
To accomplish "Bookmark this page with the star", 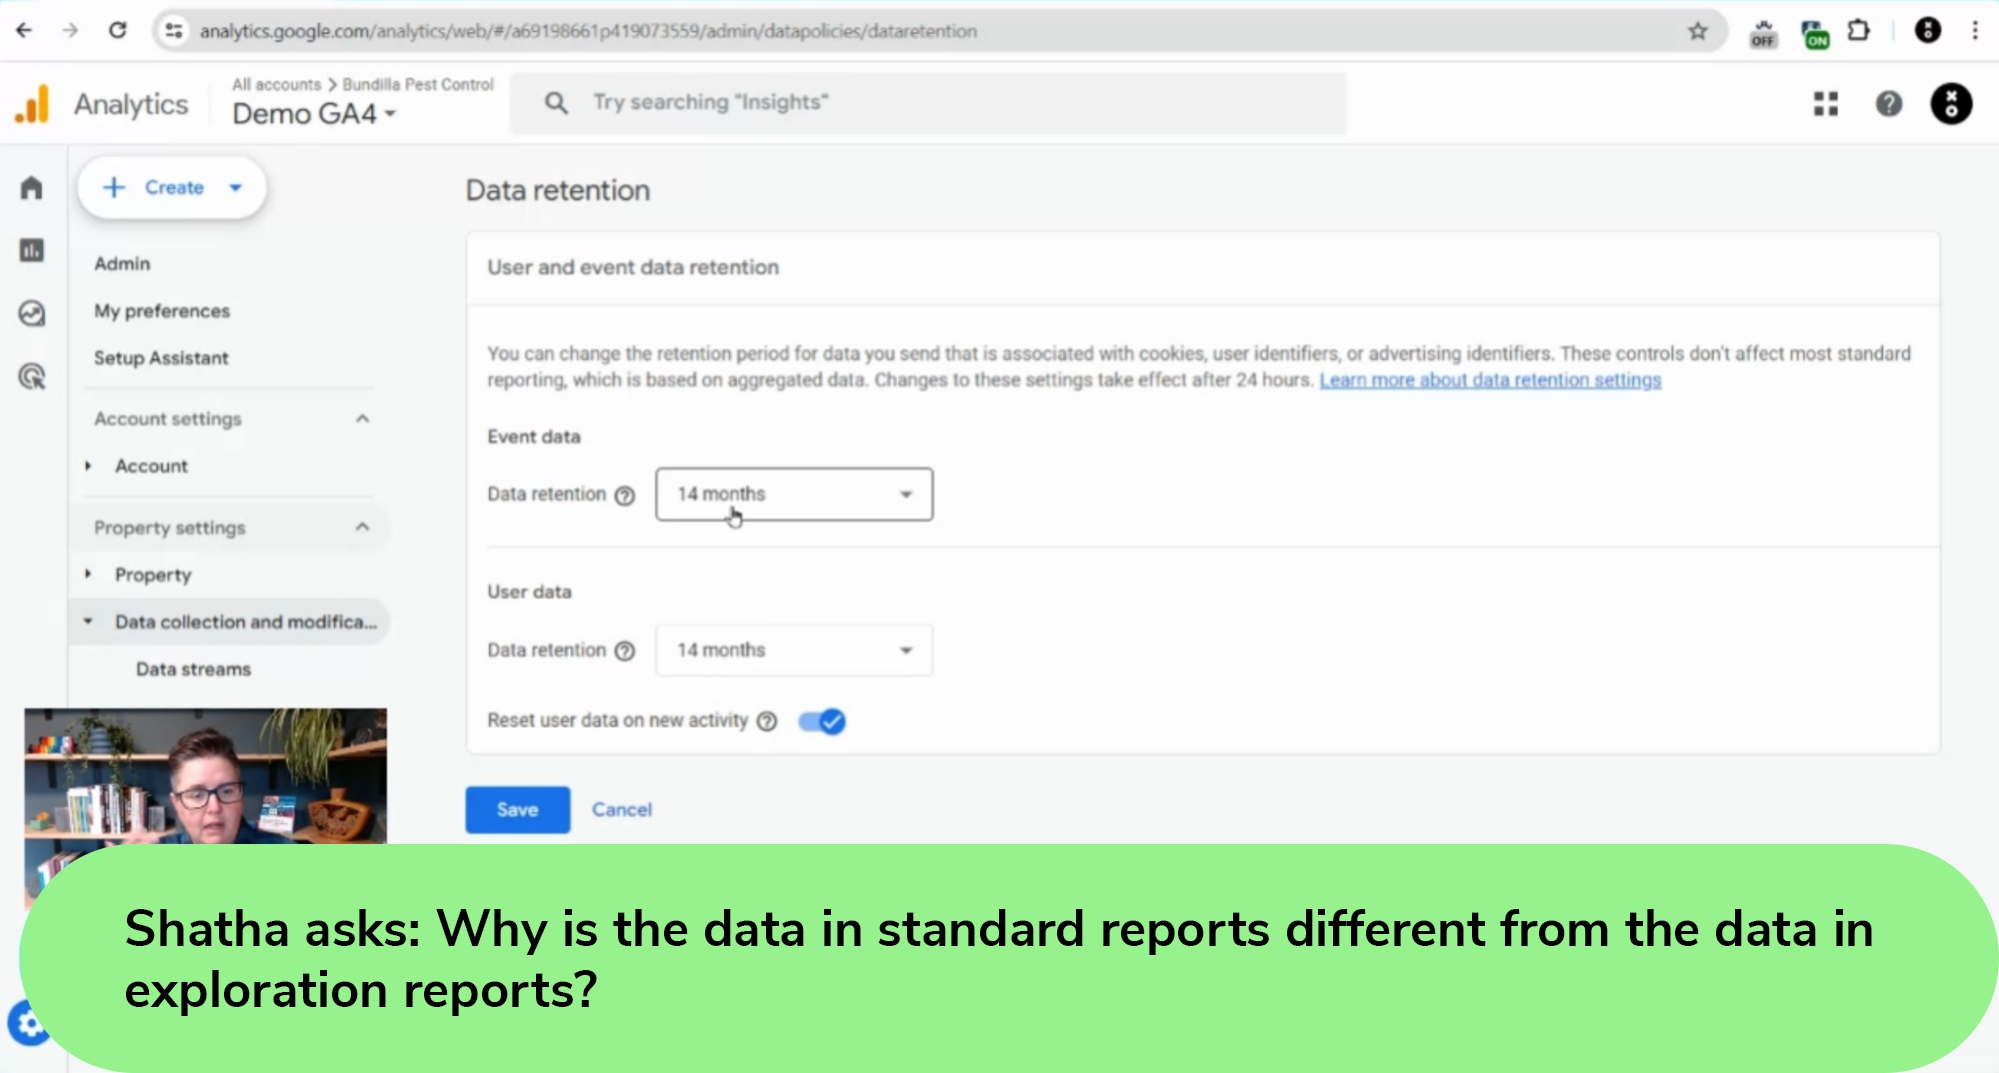I will click(1697, 31).
